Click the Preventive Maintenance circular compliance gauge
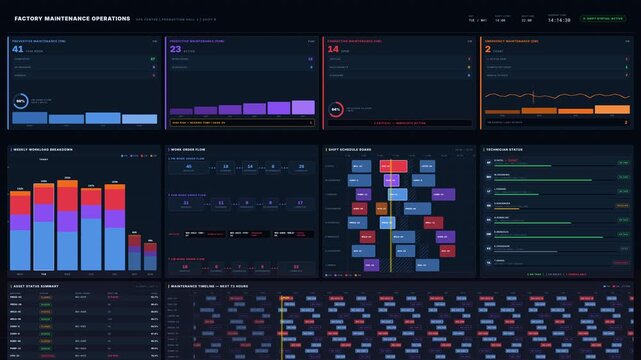This screenshot has width=641, height=360. tap(20, 101)
